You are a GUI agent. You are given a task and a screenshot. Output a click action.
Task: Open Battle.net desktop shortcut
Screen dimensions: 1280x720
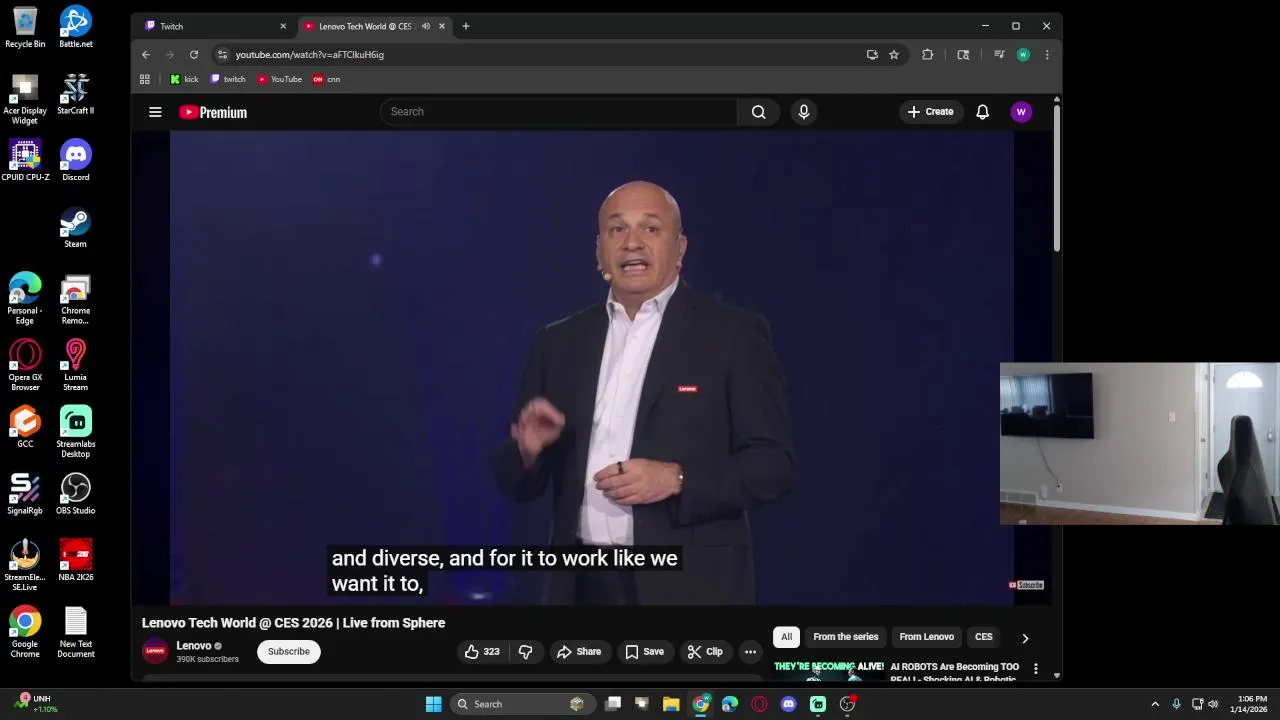75,27
